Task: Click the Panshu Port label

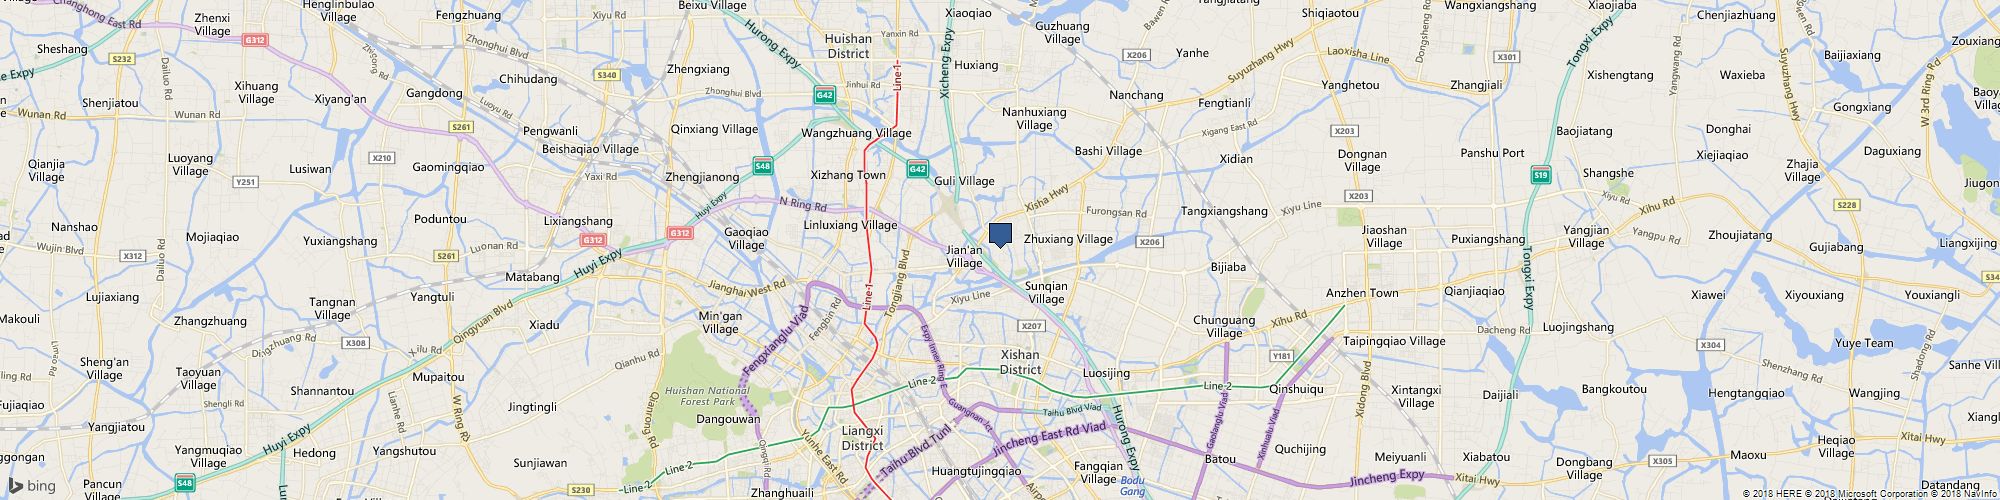Action: click(1493, 153)
